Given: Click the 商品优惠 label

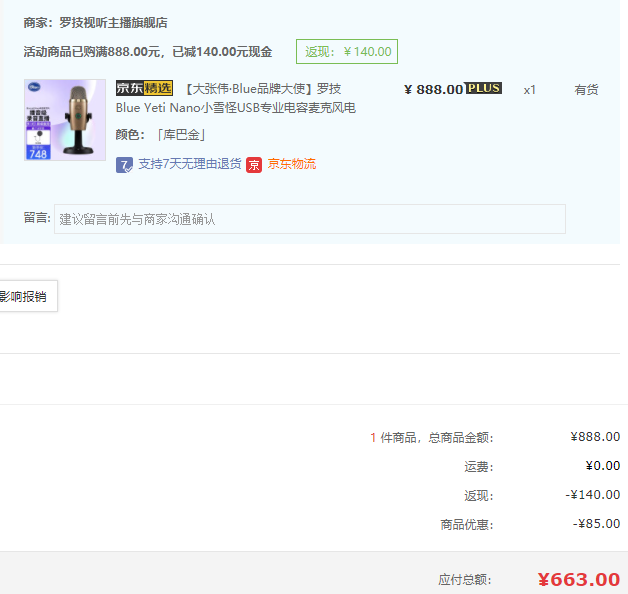Looking at the screenshot, I should [467, 524].
